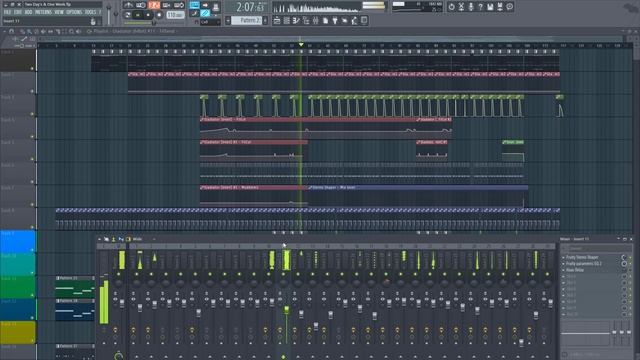Click the microphone audio recording icon
This screenshot has height=360, width=640.
(471, 7)
